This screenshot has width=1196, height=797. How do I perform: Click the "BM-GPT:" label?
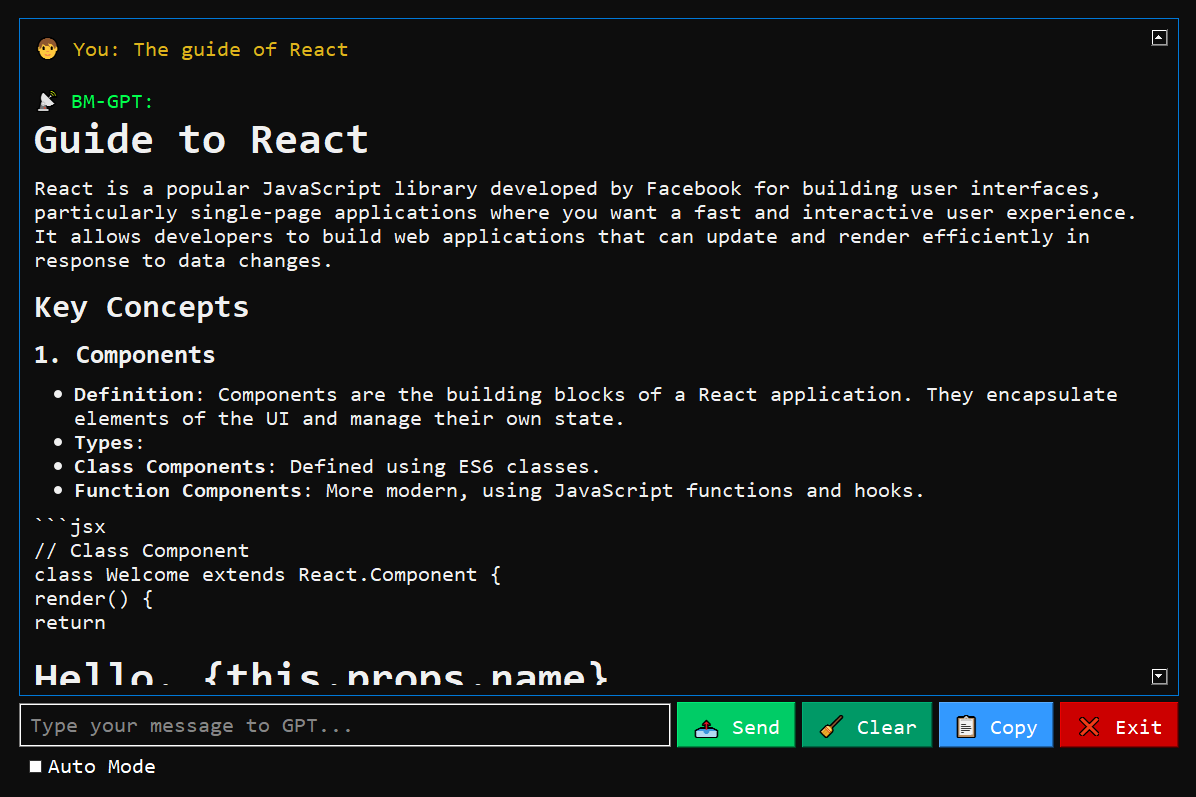tap(112, 101)
